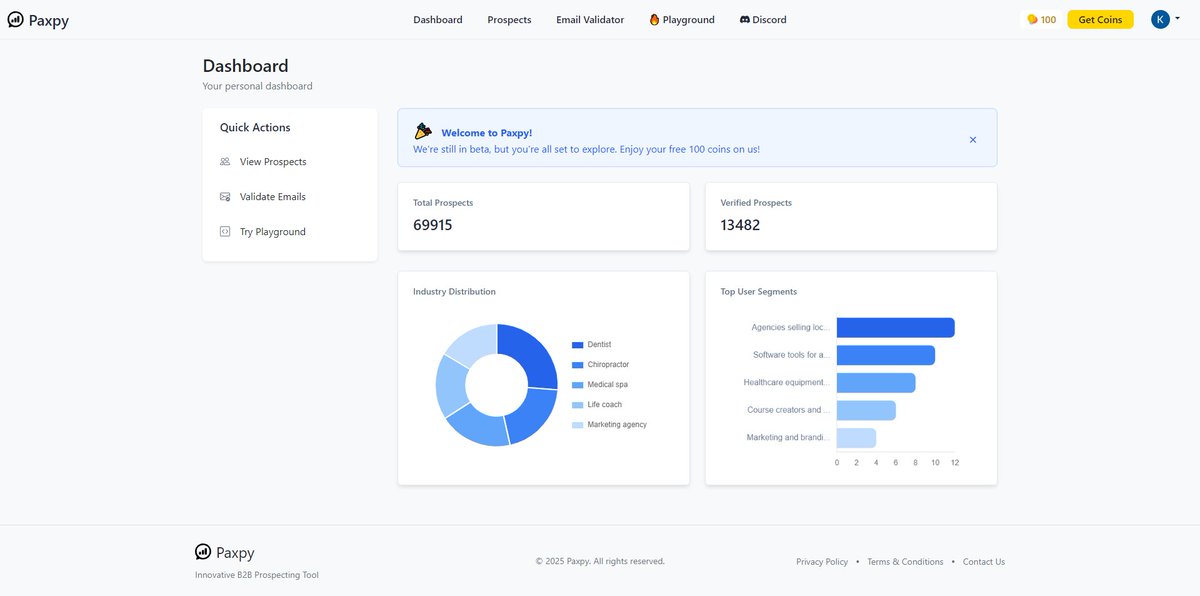Open the Dashboard nav item
This screenshot has width=1200, height=596.
pyautogui.click(x=438, y=20)
